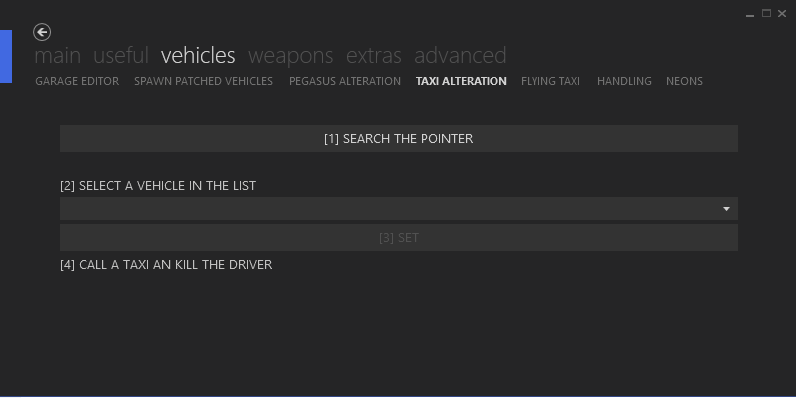796x398 pixels.
Task: Switch to the advanced section
Action: [x=460, y=55]
